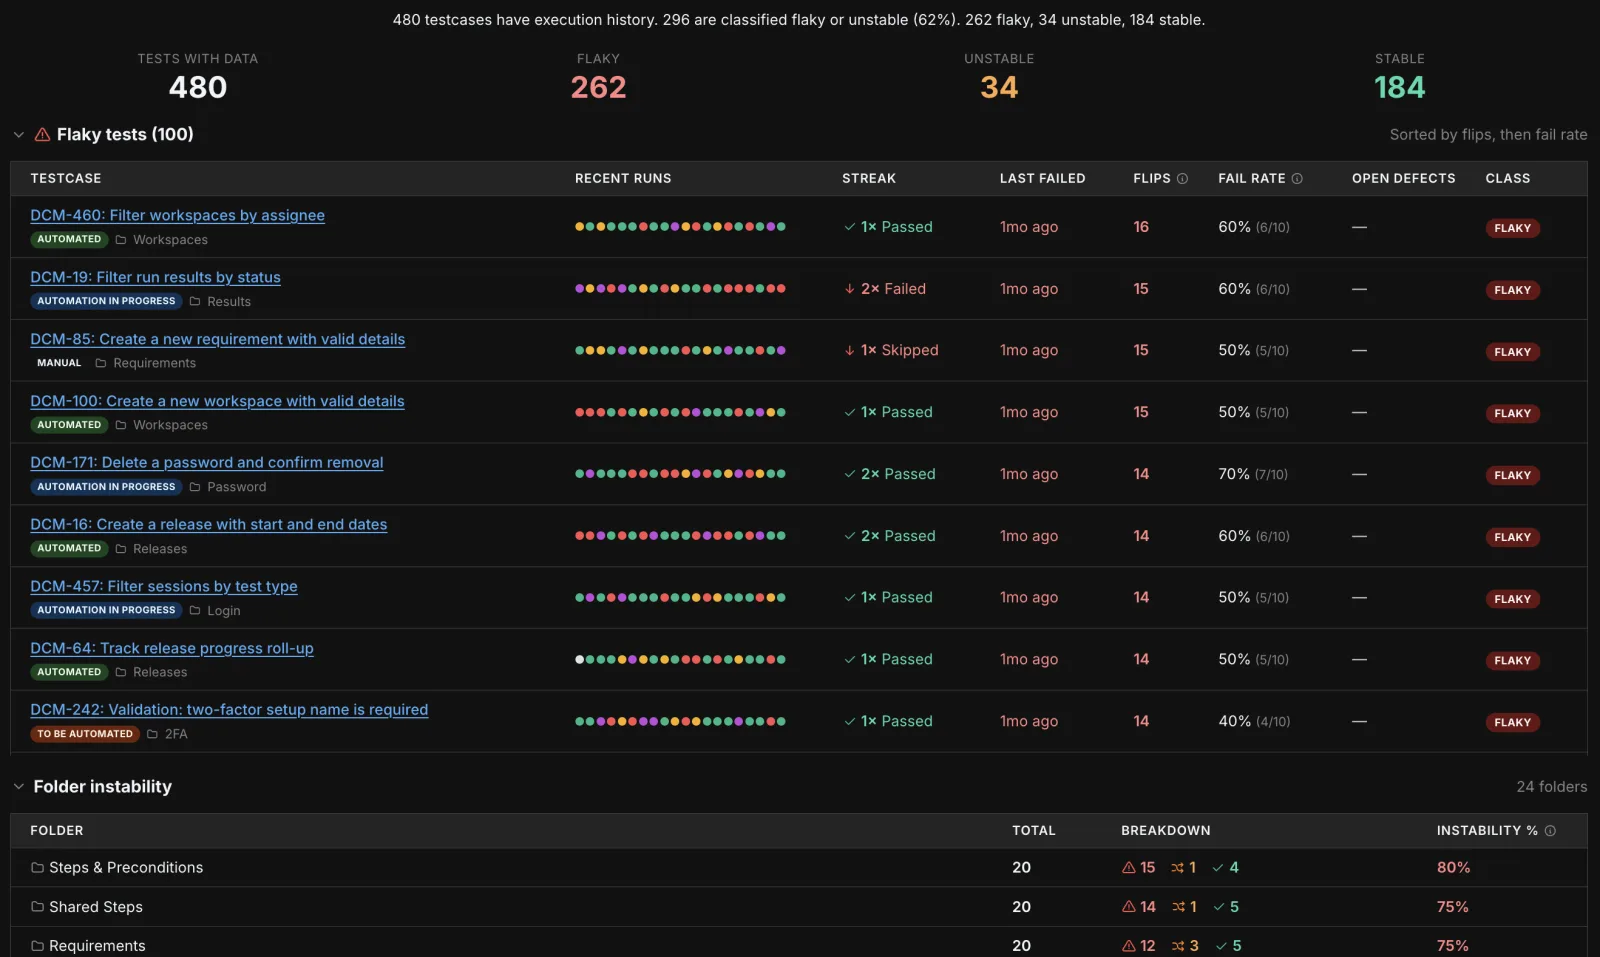This screenshot has height=957, width=1600.
Task: Click the STREAK column header
Action: (869, 178)
